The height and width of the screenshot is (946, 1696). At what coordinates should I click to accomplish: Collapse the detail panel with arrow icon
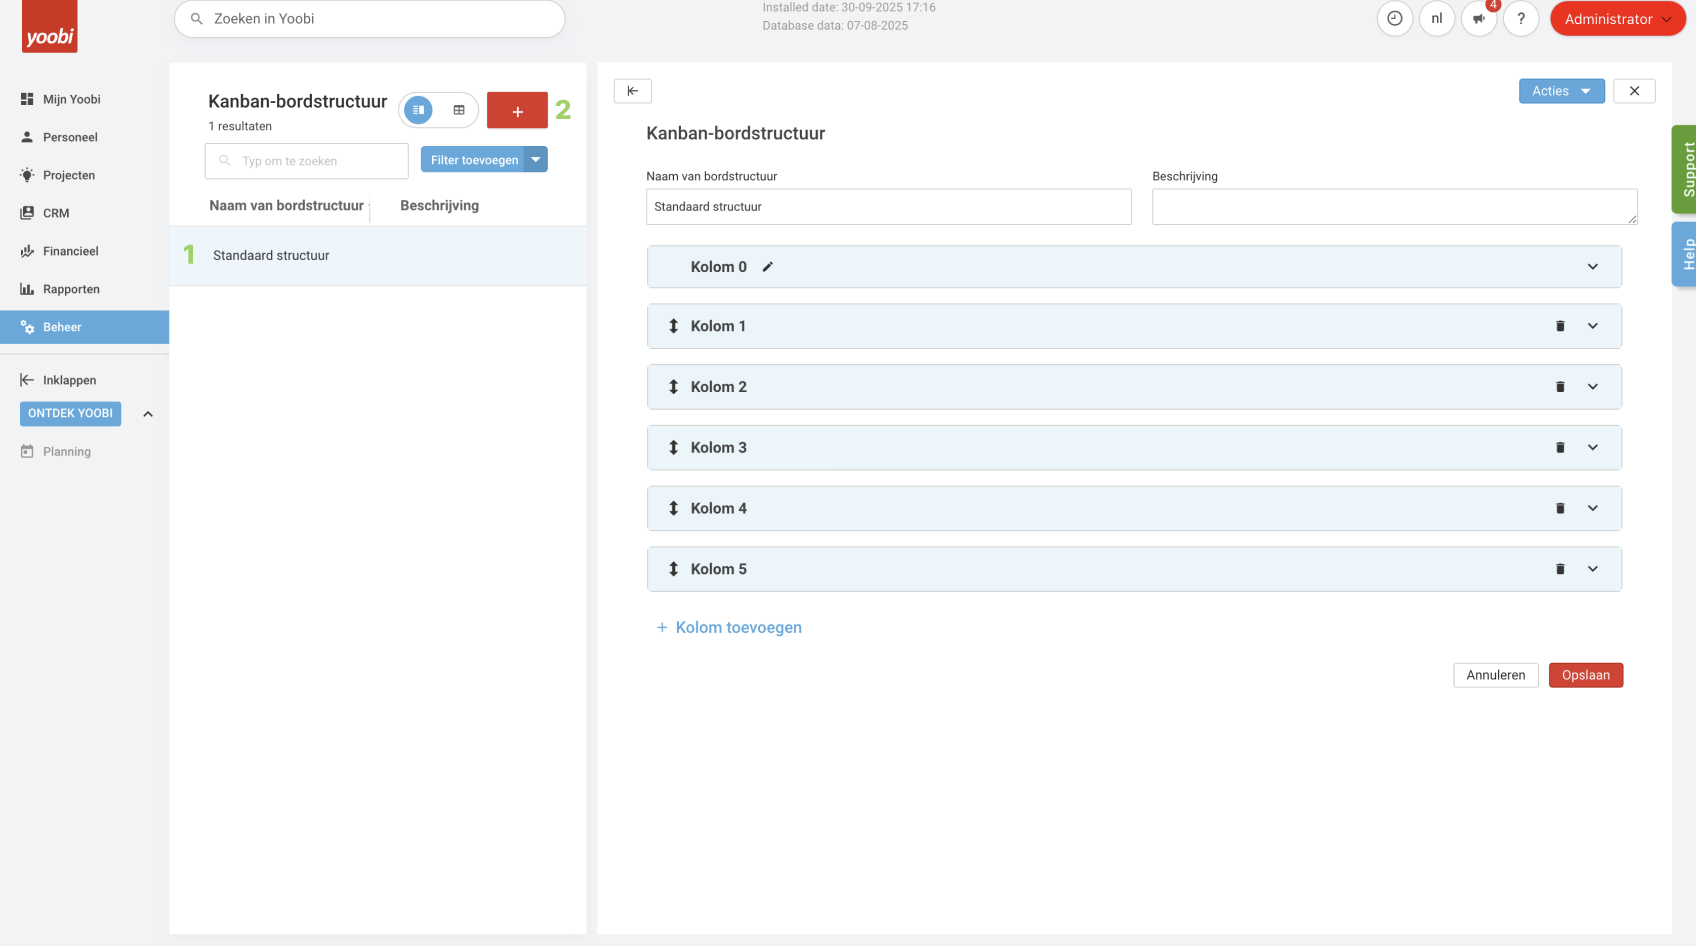(x=632, y=91)
